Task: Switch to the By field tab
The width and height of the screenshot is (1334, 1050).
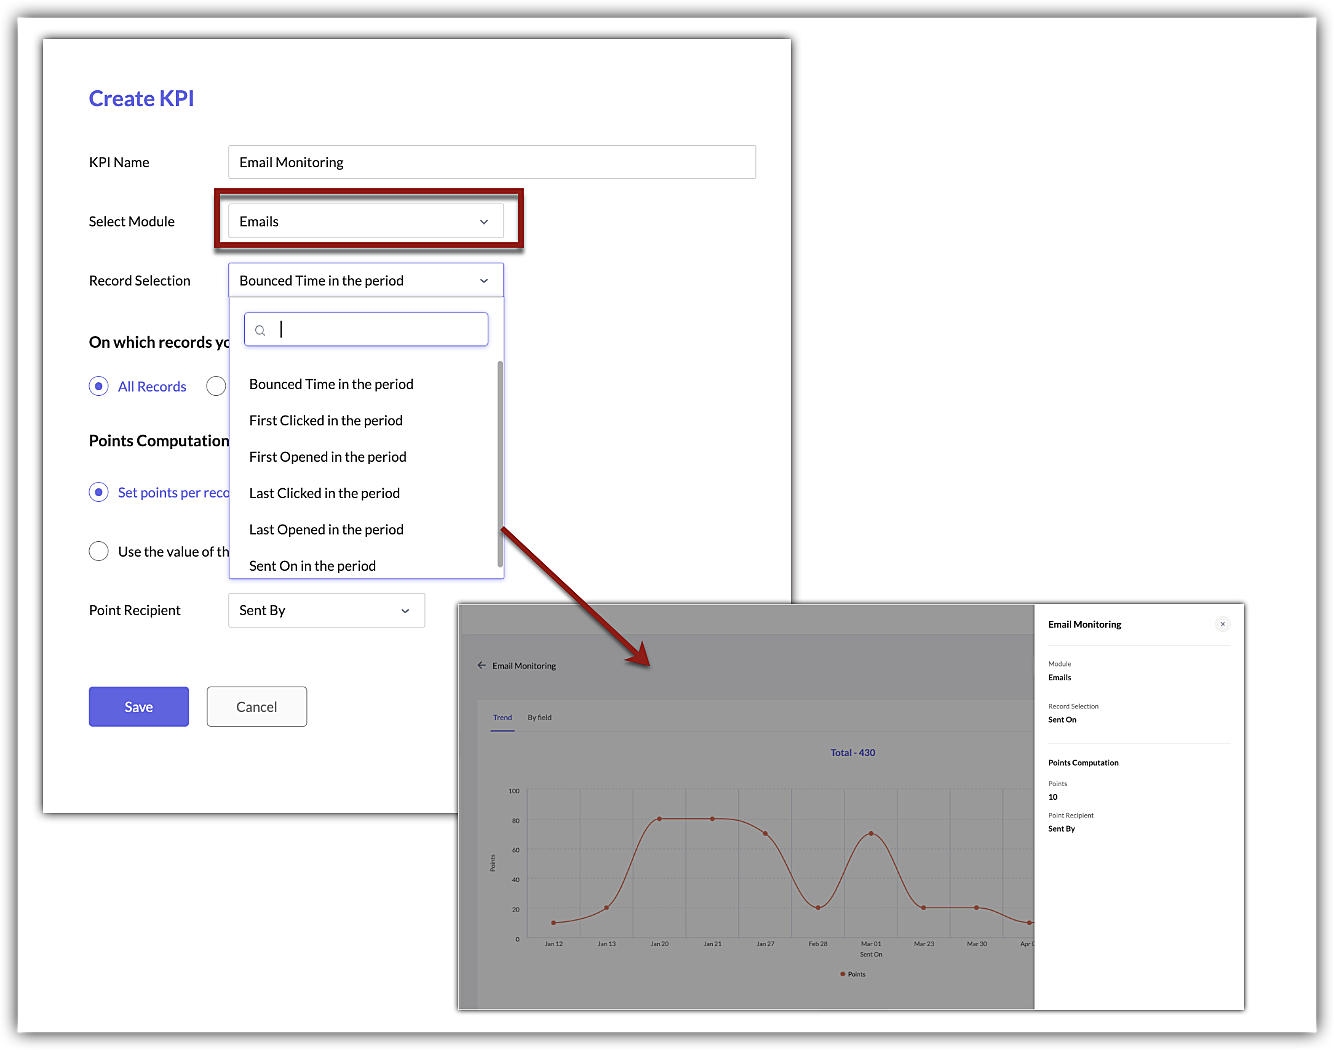Action: tap(539, 717)
